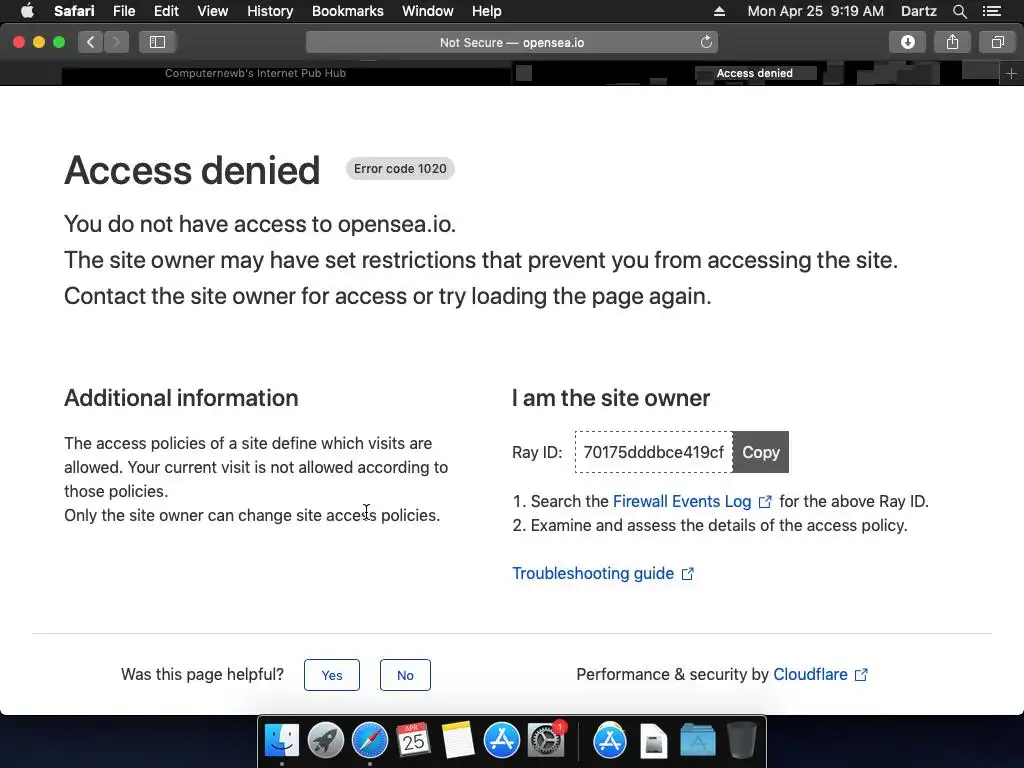Open the Trash in Dock
The image size is (1024, 768).
click(x=742, y=741)
